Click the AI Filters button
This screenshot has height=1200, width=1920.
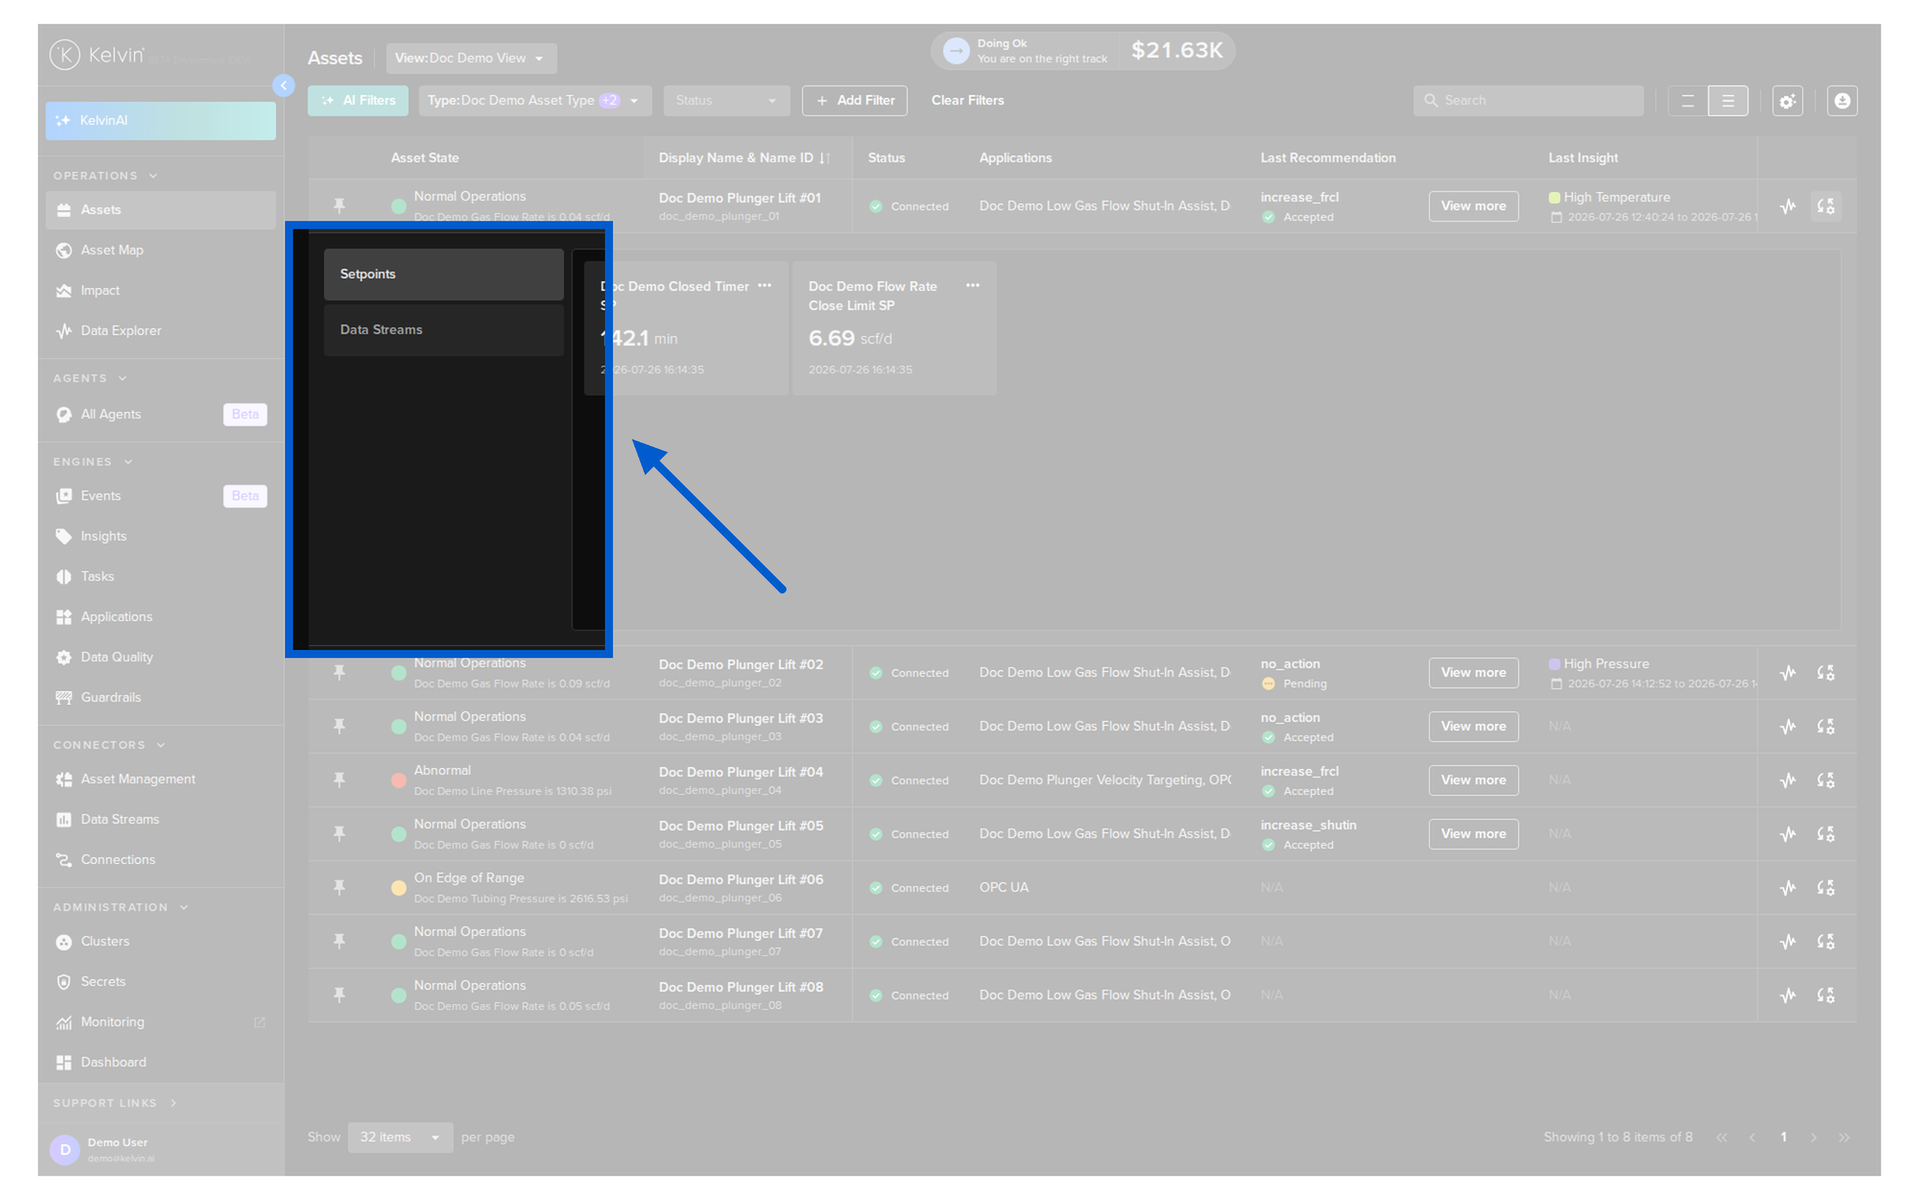coord(358,100)
